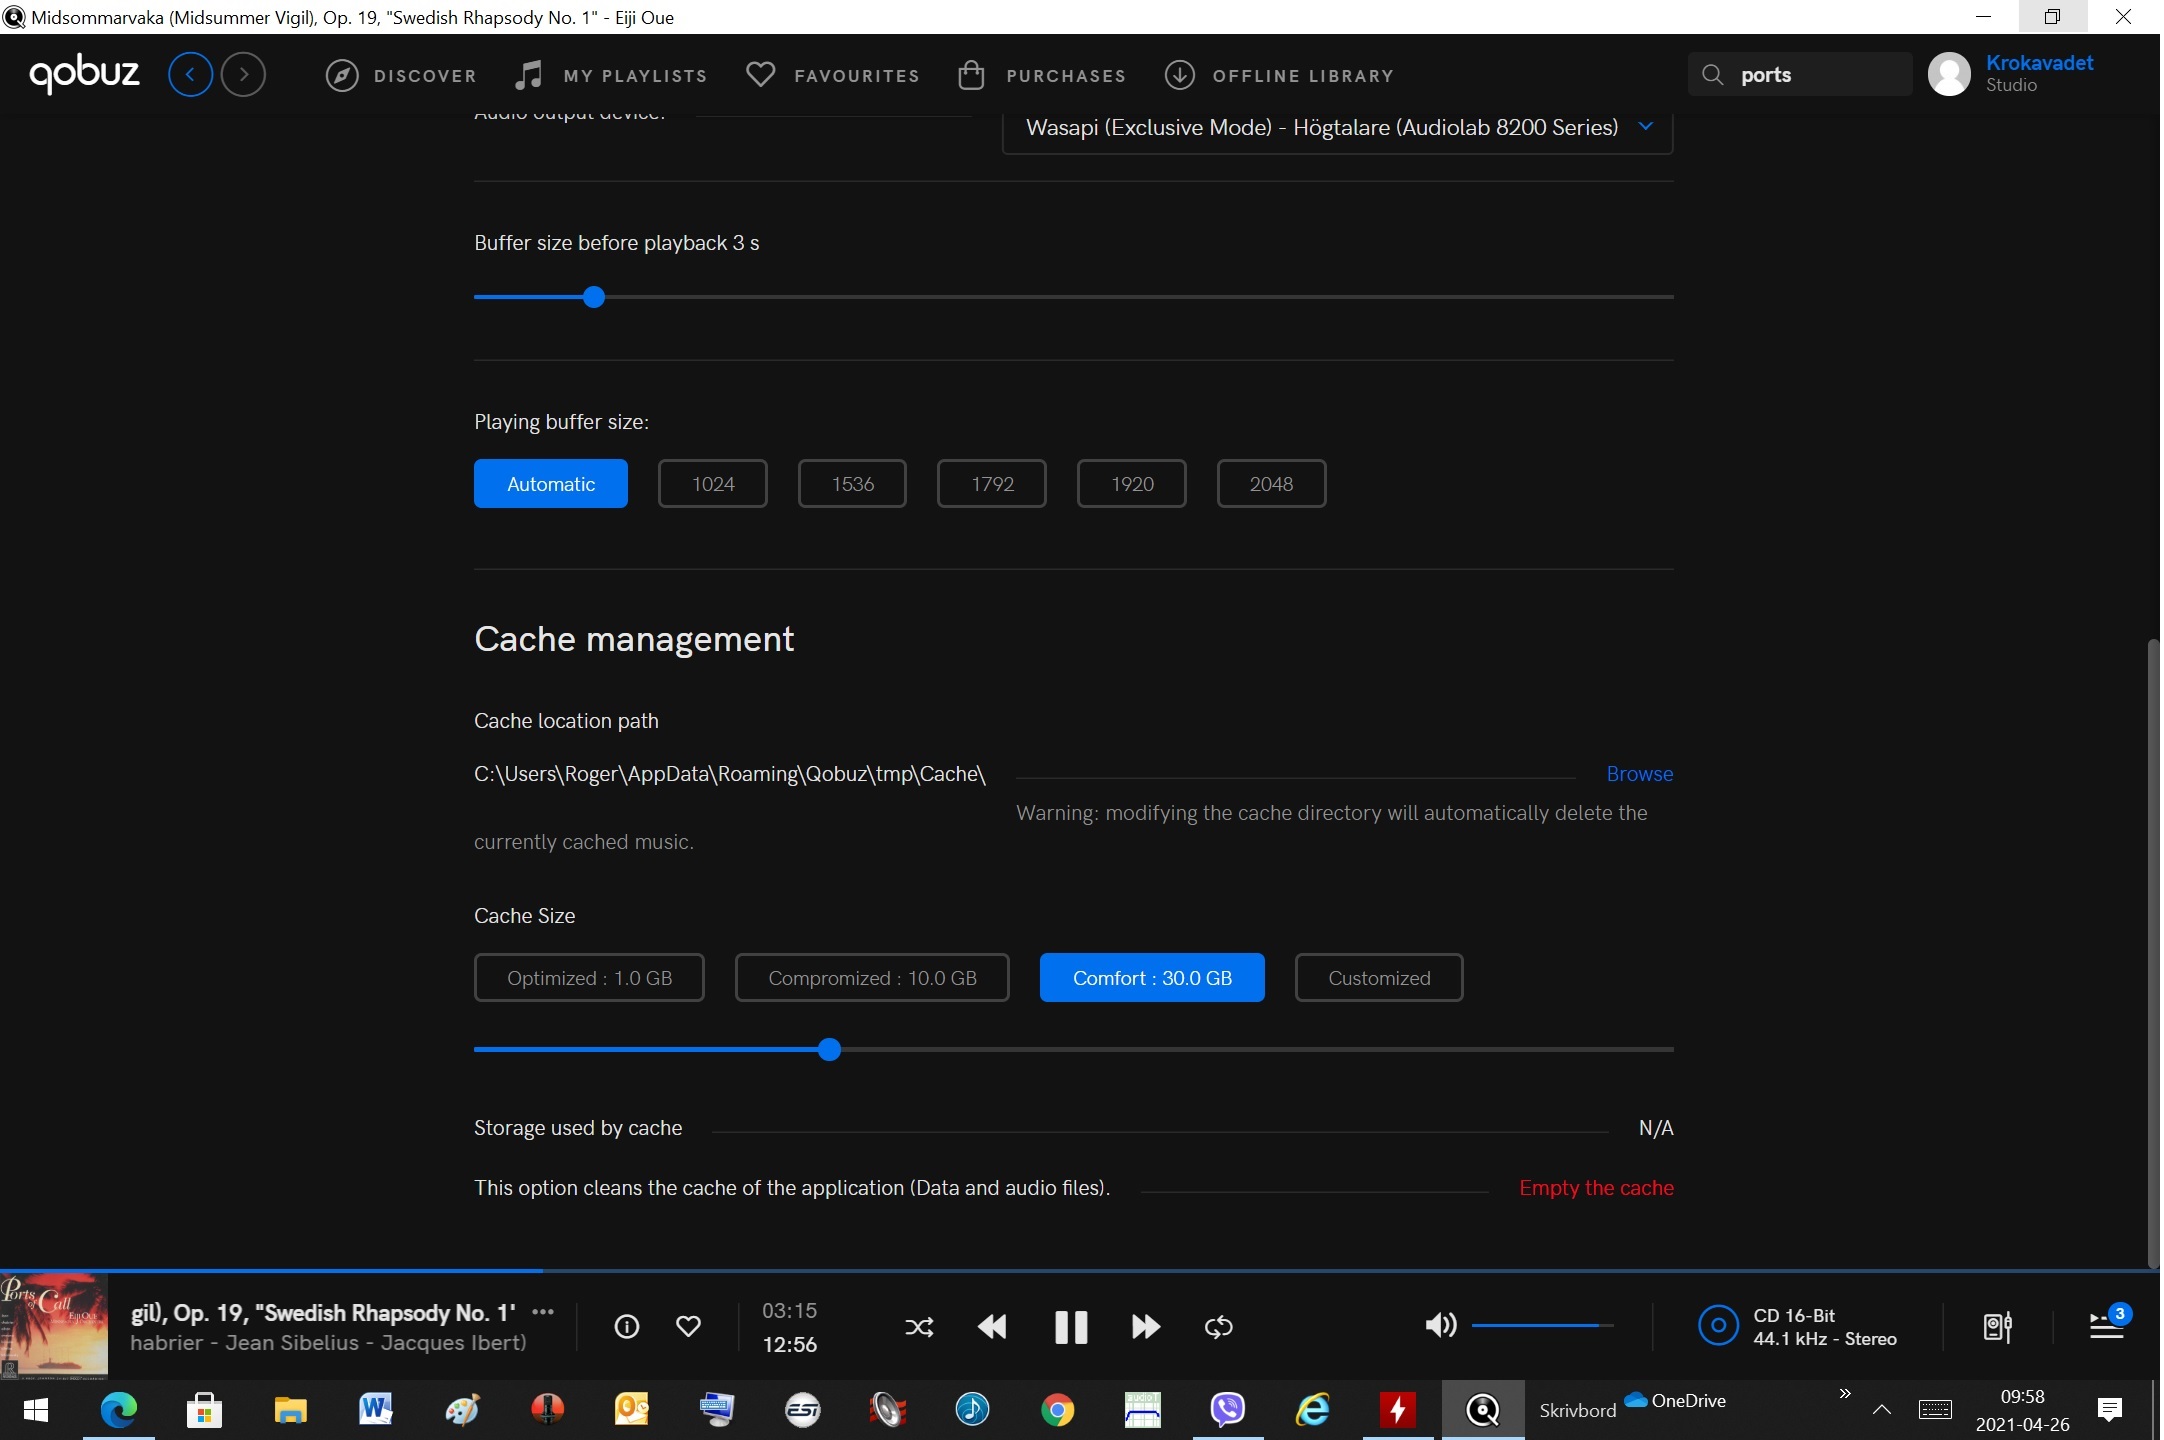This screenshot has width=2164, height=1440.
Task: Expand the audio output device dropdown
Action: click(x=1338, y=128)
